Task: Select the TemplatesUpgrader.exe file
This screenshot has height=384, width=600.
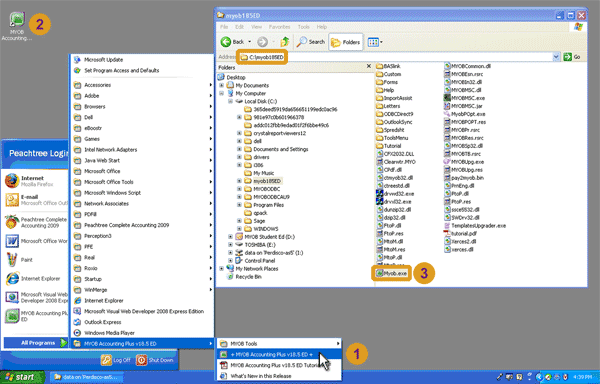Action: click(475, 226)
